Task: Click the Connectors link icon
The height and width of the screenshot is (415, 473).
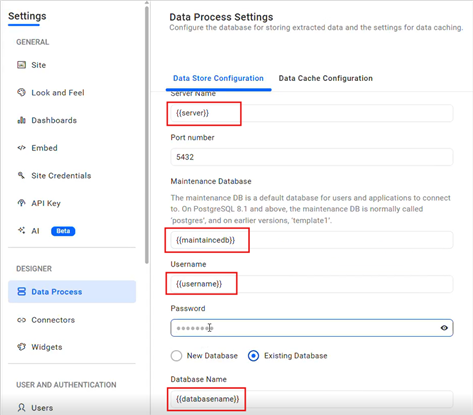Action: (x=21, y=320)
